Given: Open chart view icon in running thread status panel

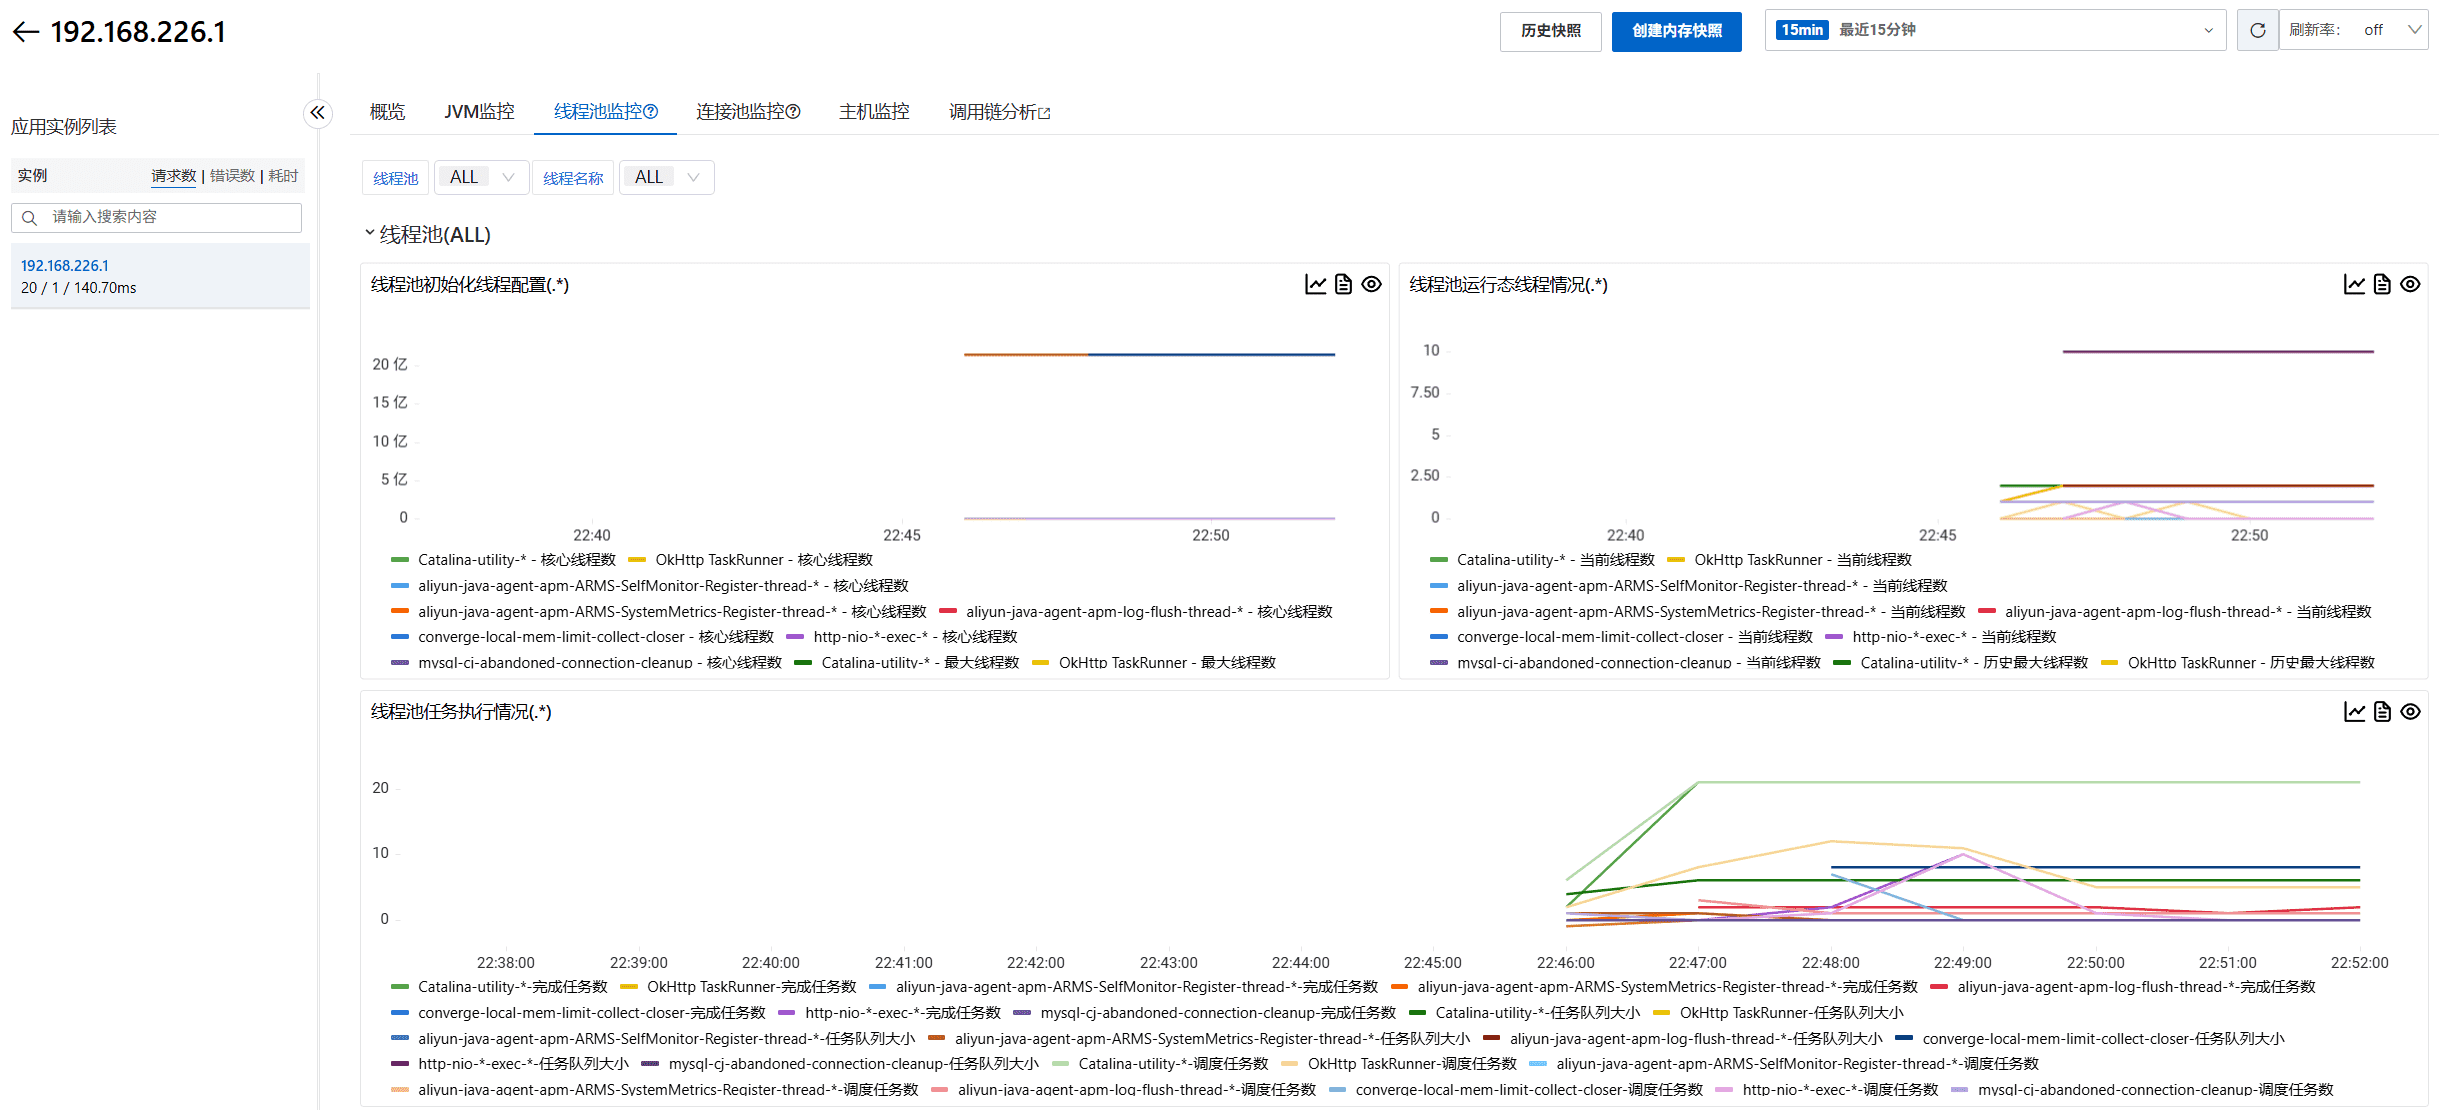Looking at the screenshot, I should pyautogui.click(x=2355, y=285).
